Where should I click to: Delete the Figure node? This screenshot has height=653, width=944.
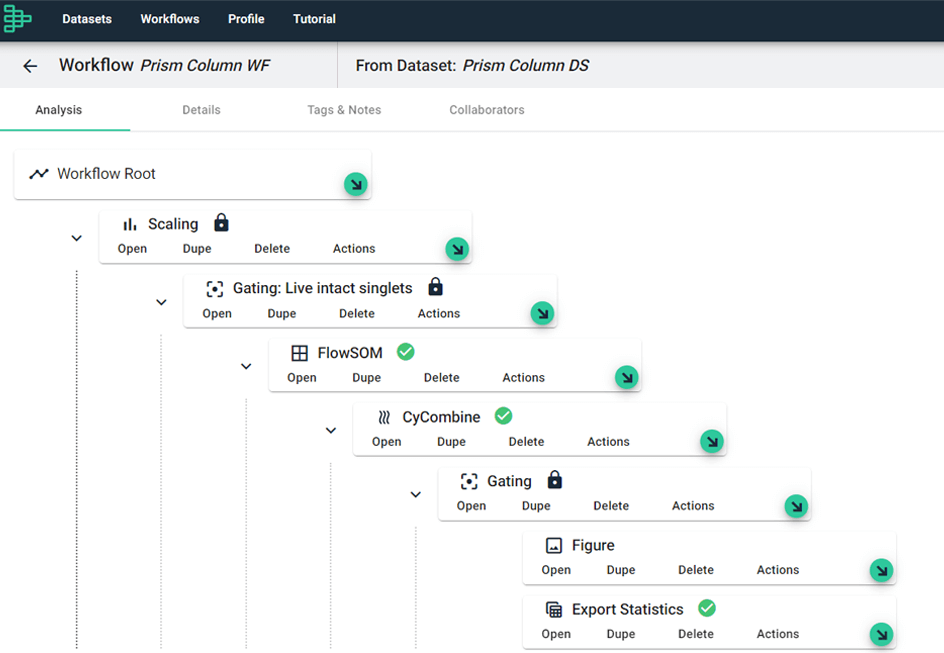tap(695, 570)
